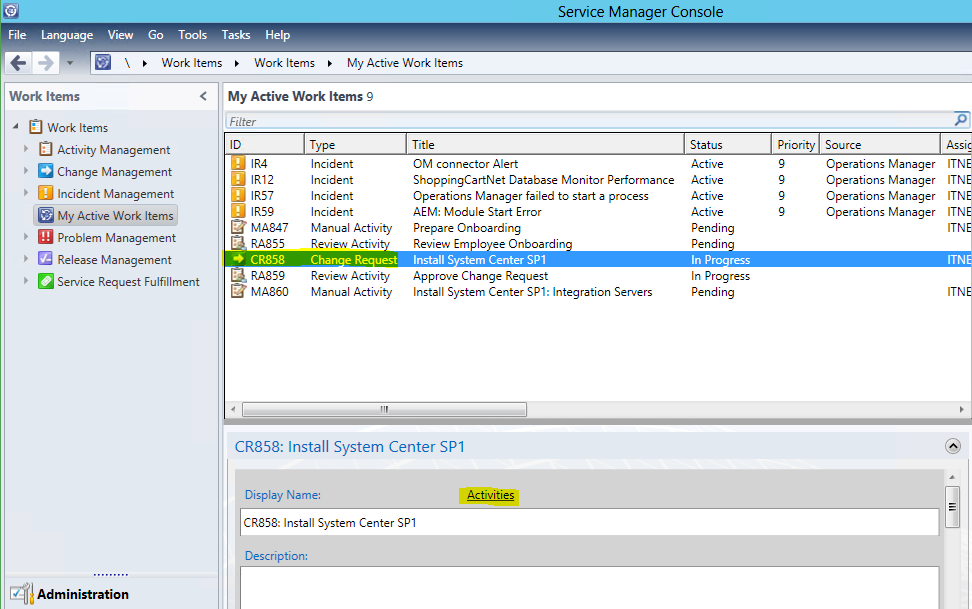
Task: Click the Activities link
Action: click(x=490, y=495)
